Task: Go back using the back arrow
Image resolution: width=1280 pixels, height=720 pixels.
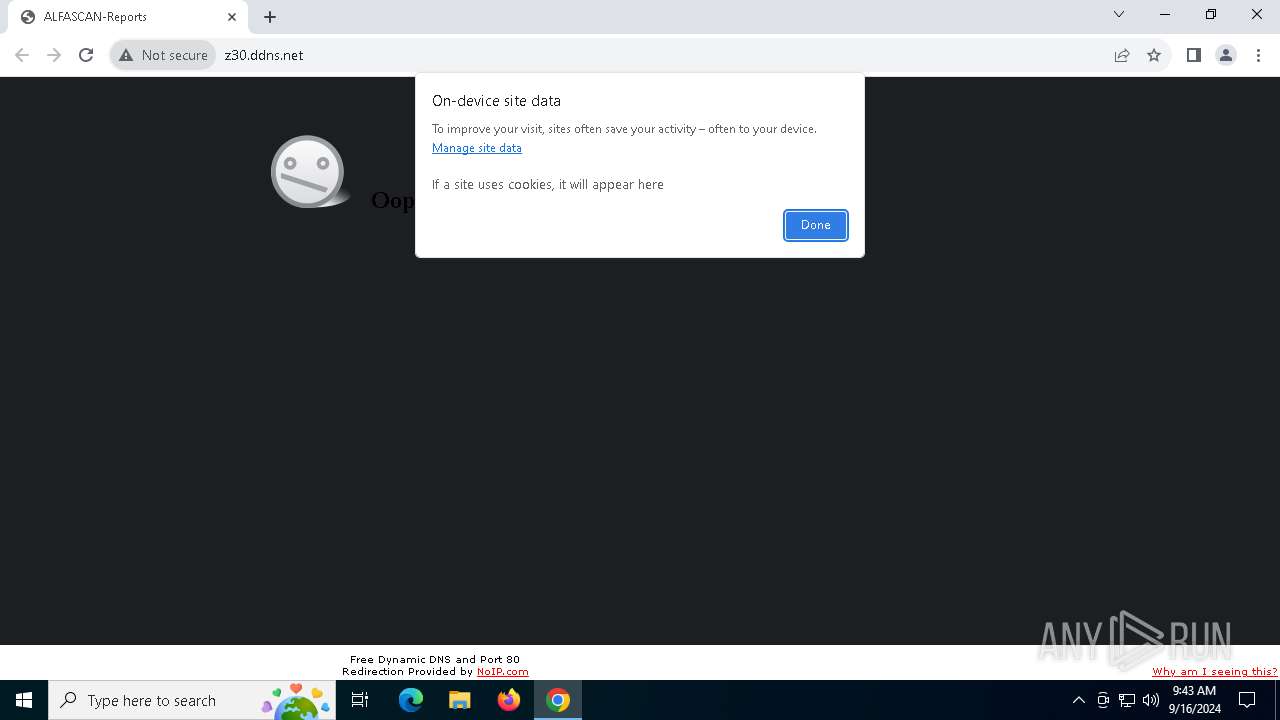Action: [x=22, y=55]
